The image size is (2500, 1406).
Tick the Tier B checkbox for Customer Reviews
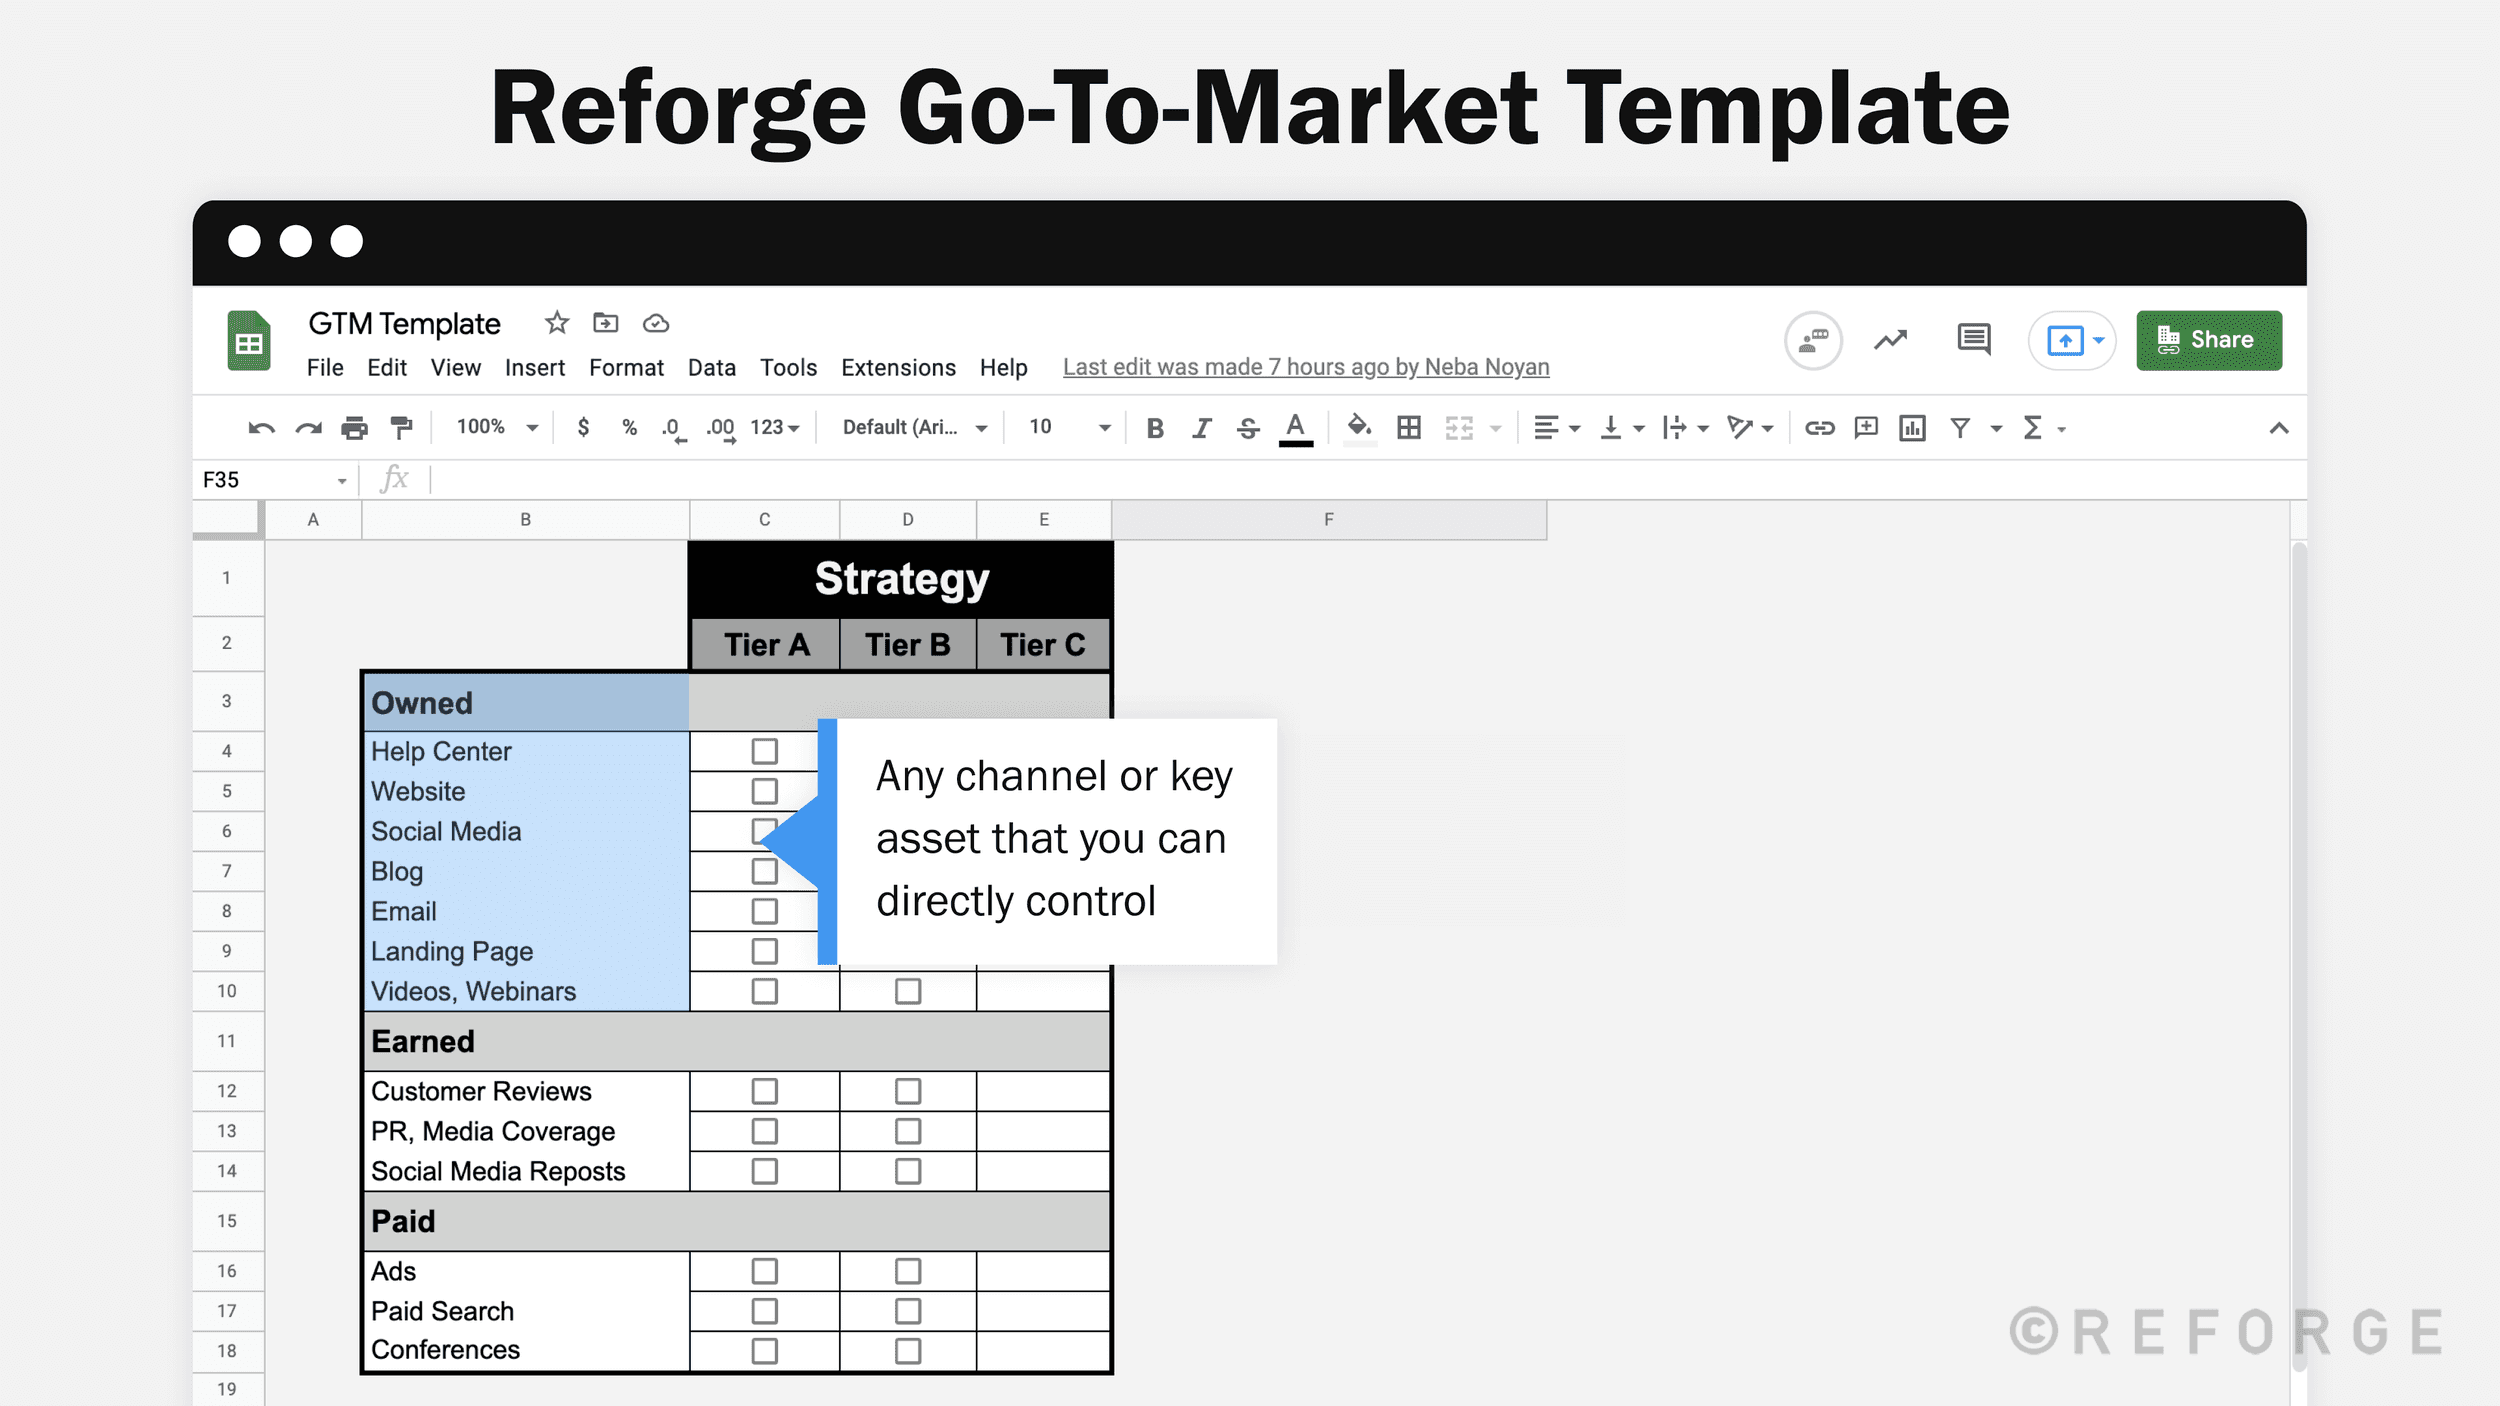coord(907,1091)
